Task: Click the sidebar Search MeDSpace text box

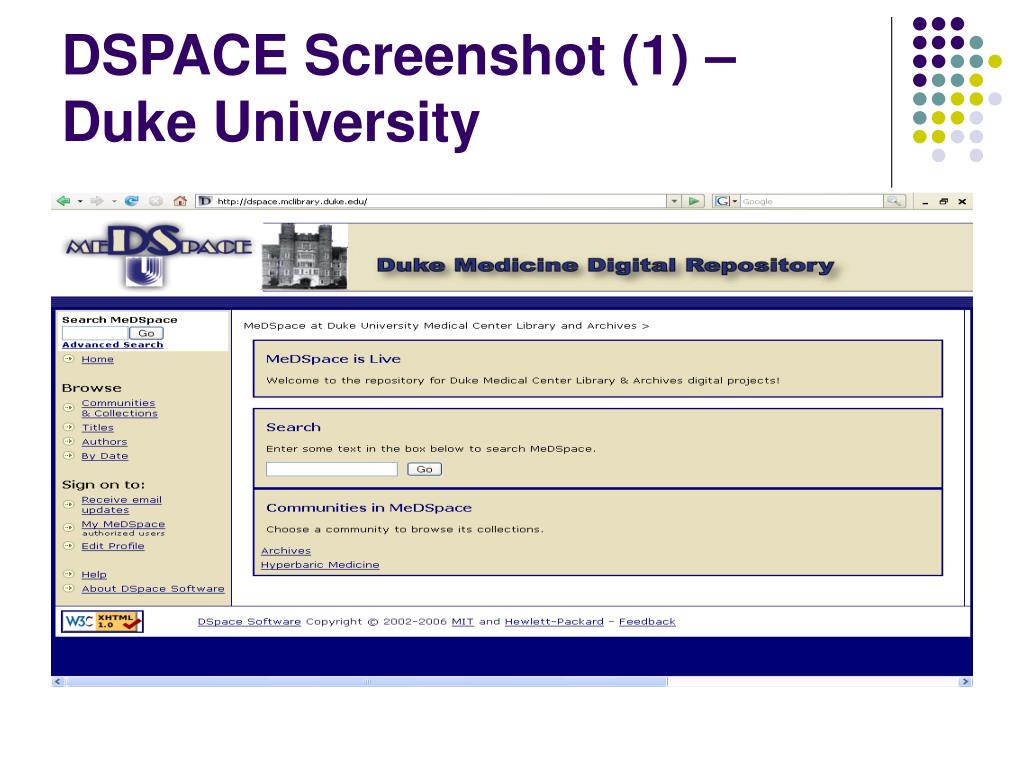Action: coord(94,333)
